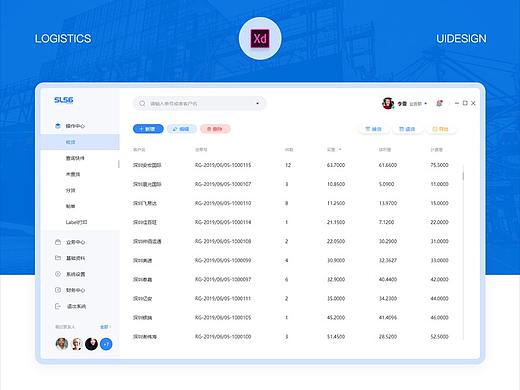
Task: Click the 全部 link above contacts
Action: coord(105,327)
